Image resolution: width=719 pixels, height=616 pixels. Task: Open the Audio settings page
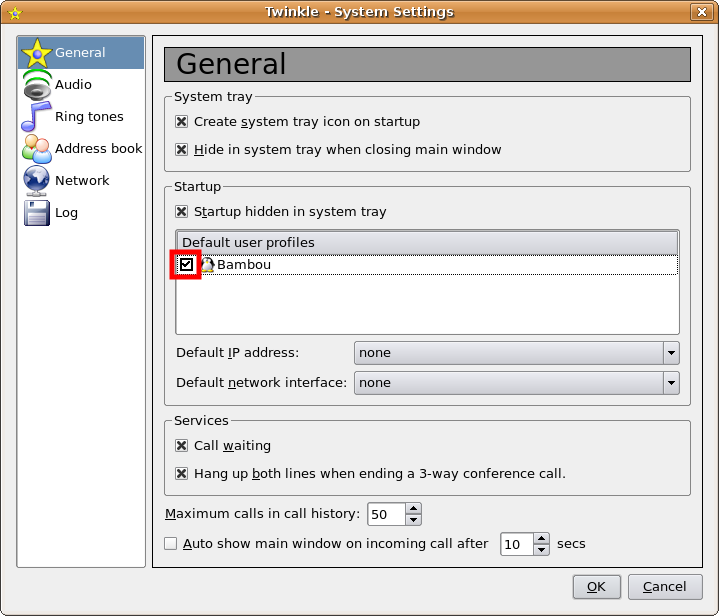pos(73,85)
